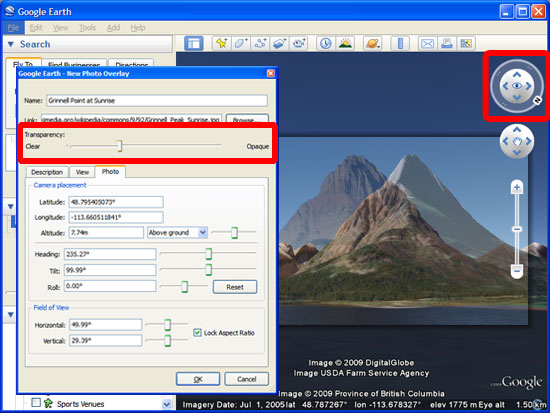The height and width of the screenshot is (413, 550).
Task: Click the Email envelope icon
Action: click(427, 44)
